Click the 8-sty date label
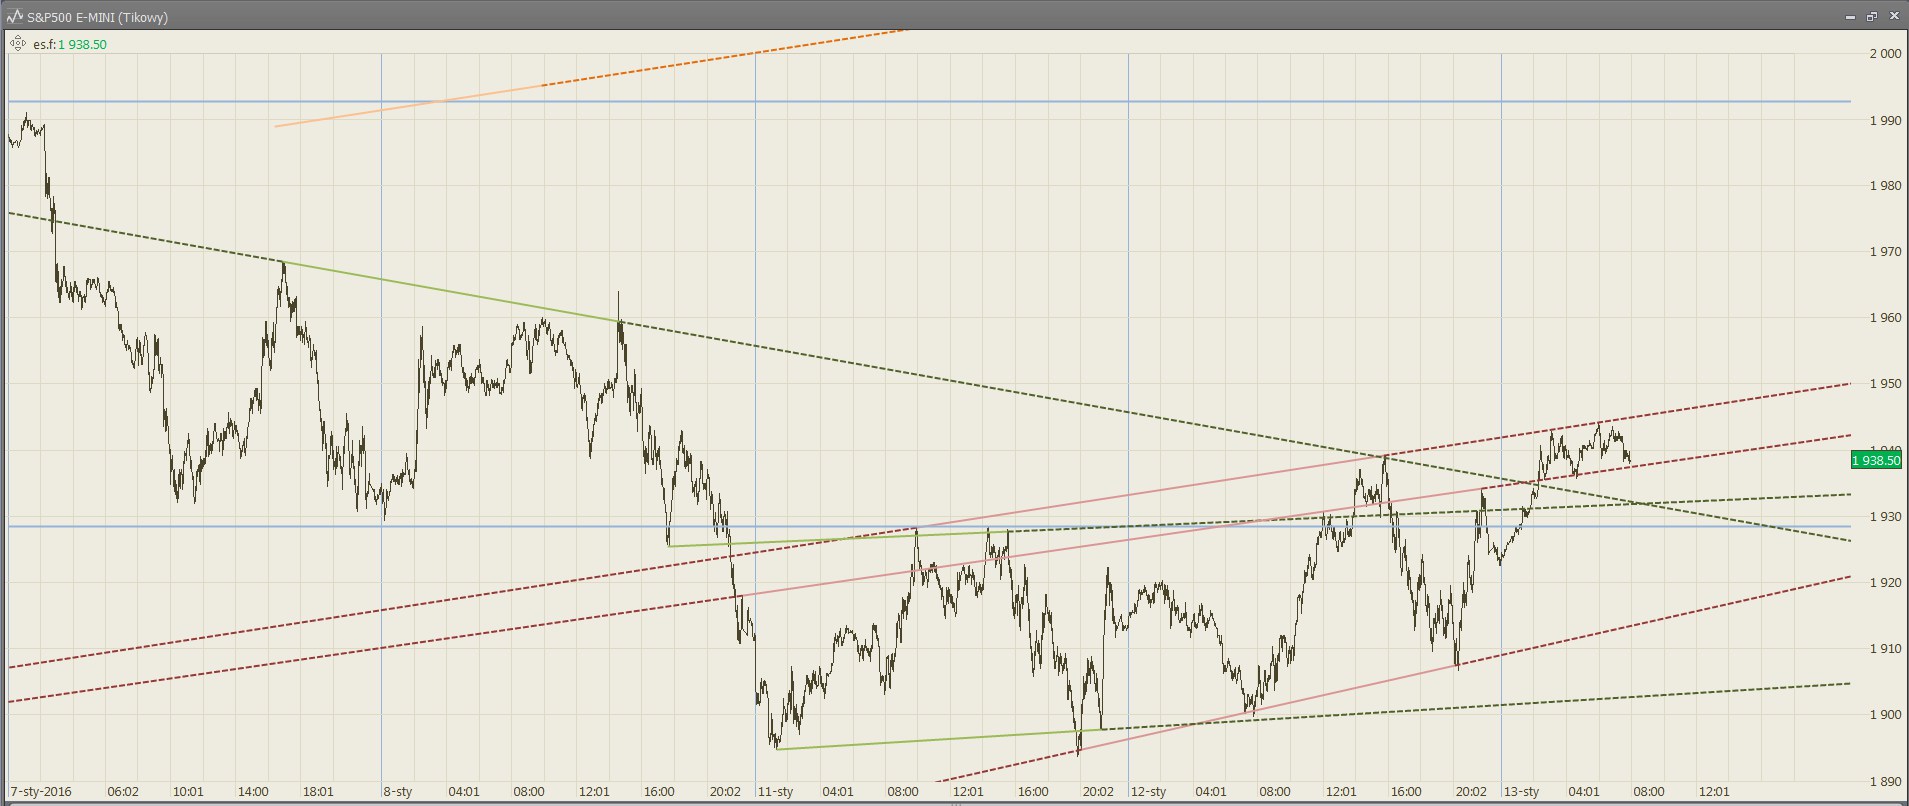This screenshot has height=806, width=1909. 398,791
